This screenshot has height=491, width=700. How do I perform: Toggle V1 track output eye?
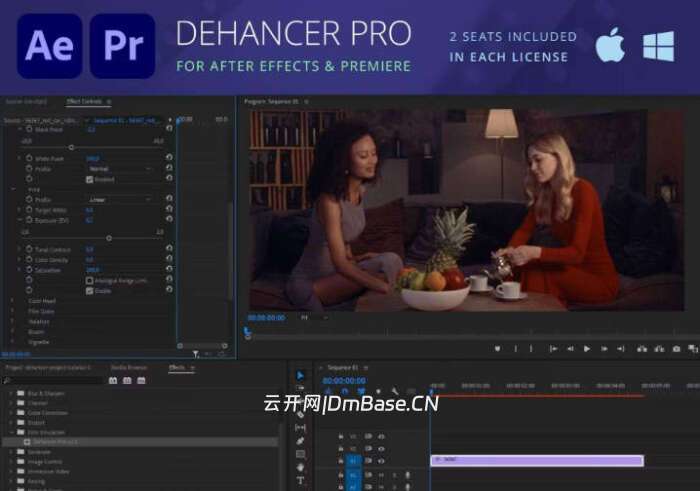(x=382, y=461)
